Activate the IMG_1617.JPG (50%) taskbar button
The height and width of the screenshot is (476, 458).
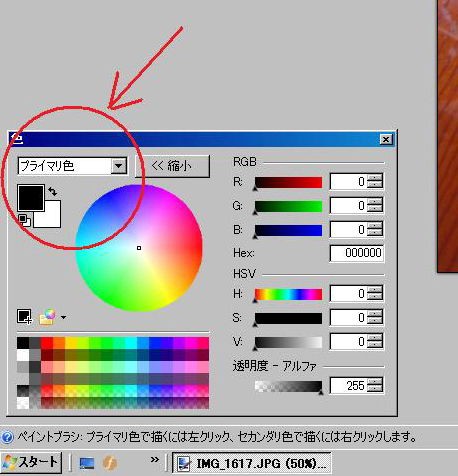(252, 463)
